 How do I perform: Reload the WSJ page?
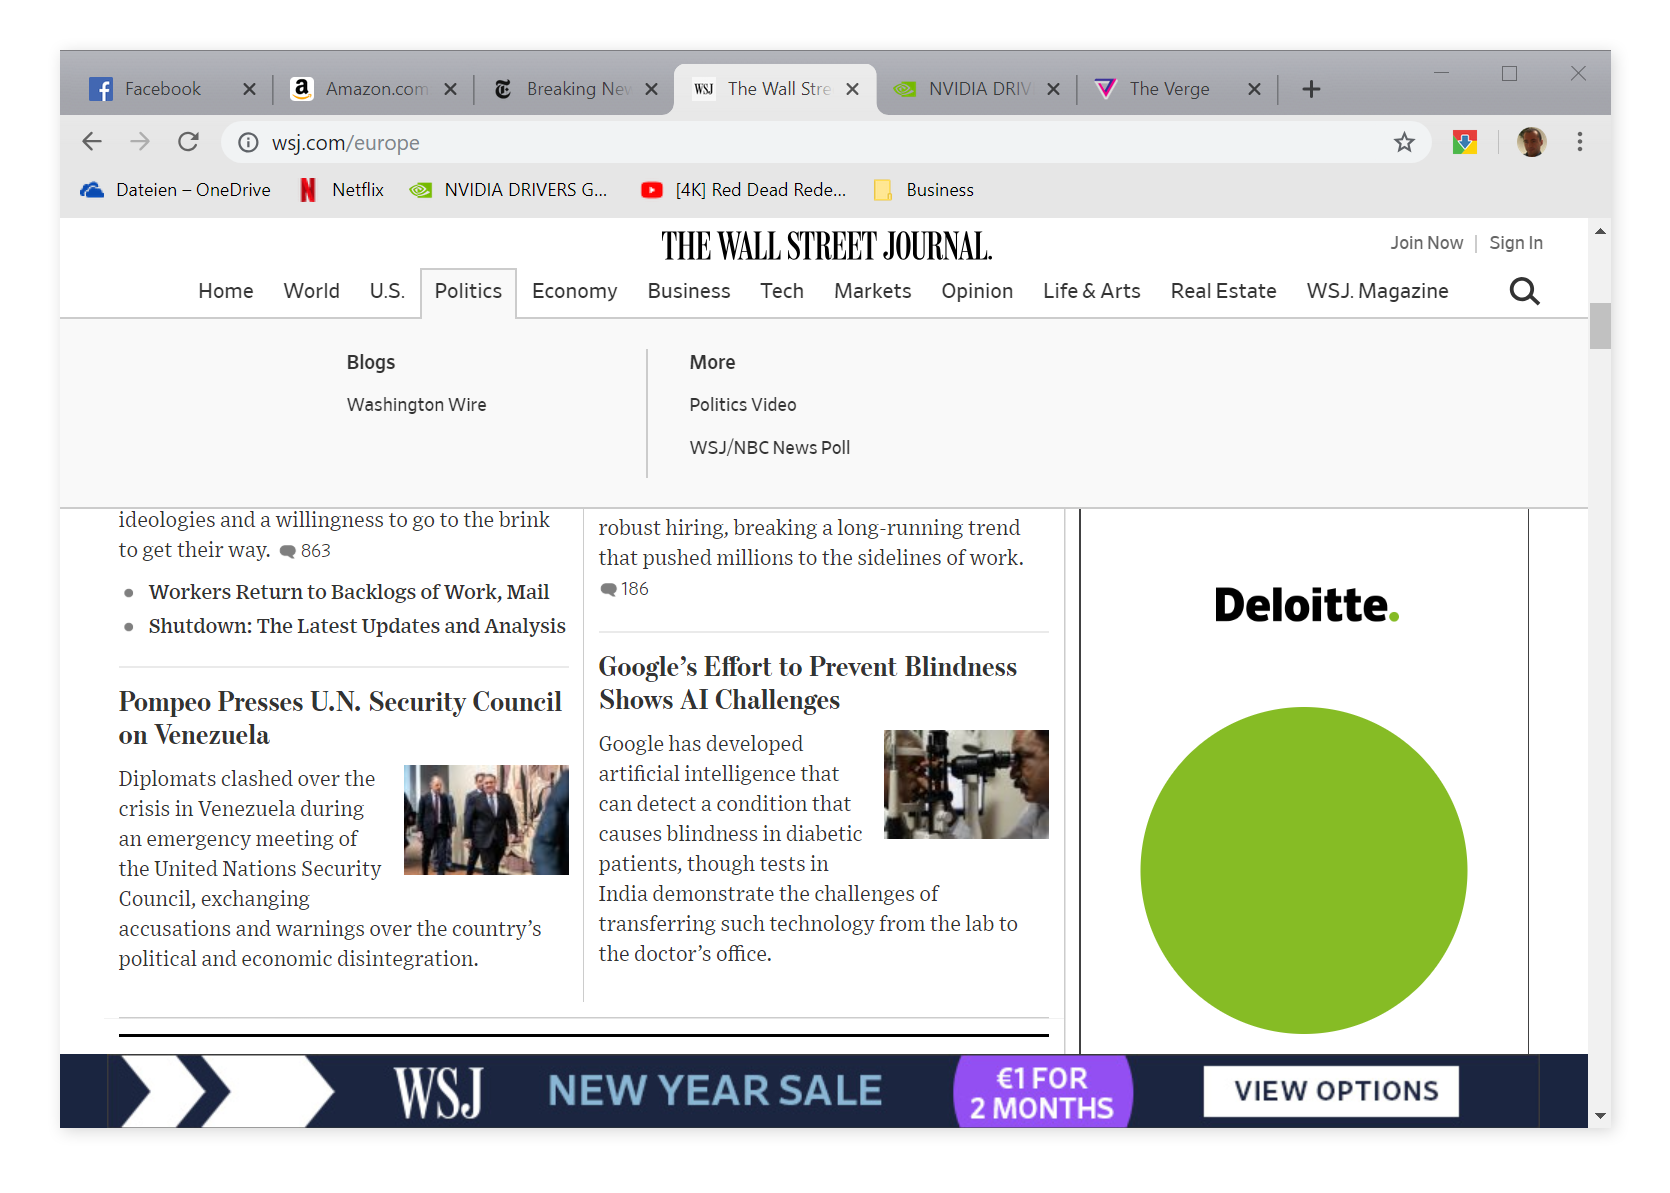click(x=188, y=142)
